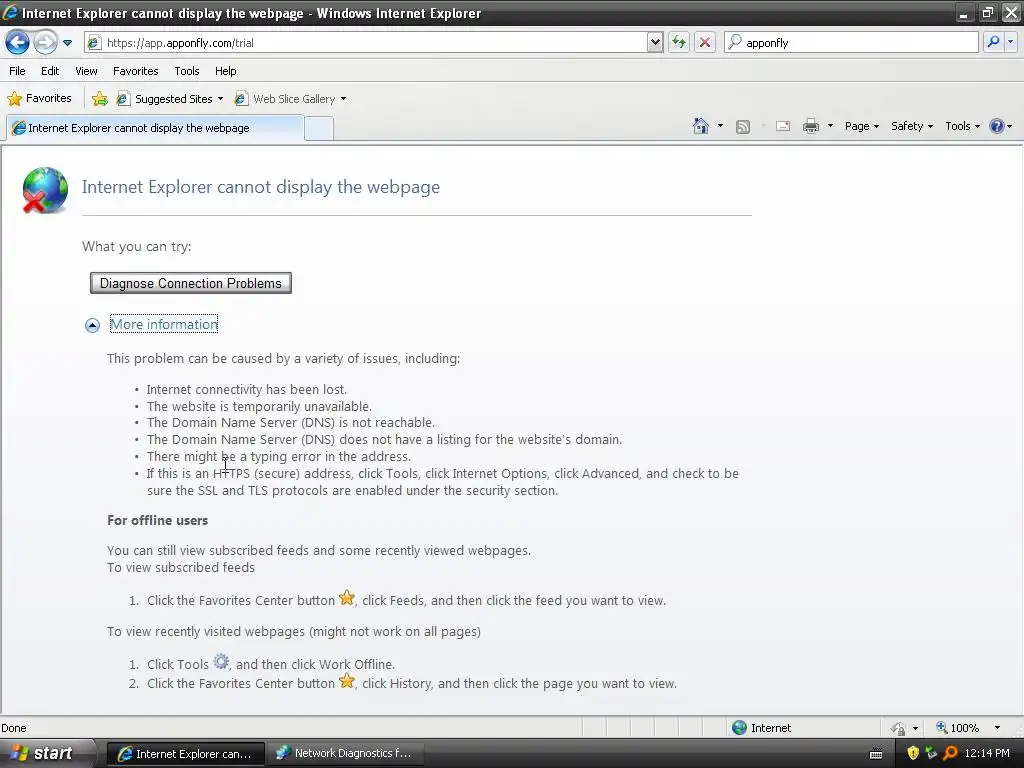Click the blue Help question mark icon

997,126
